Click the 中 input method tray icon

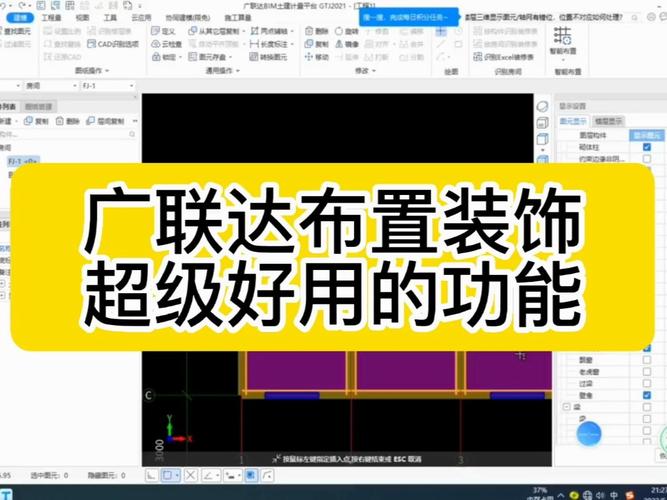(x=614, y=495)
